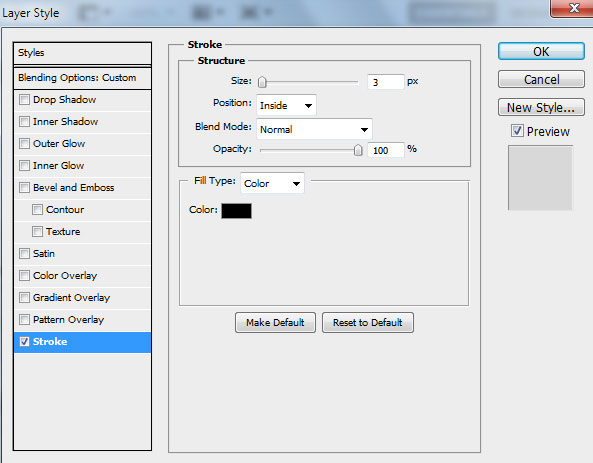
Task: Open the Pattern Overlay settings label
Action: (68, 320)
